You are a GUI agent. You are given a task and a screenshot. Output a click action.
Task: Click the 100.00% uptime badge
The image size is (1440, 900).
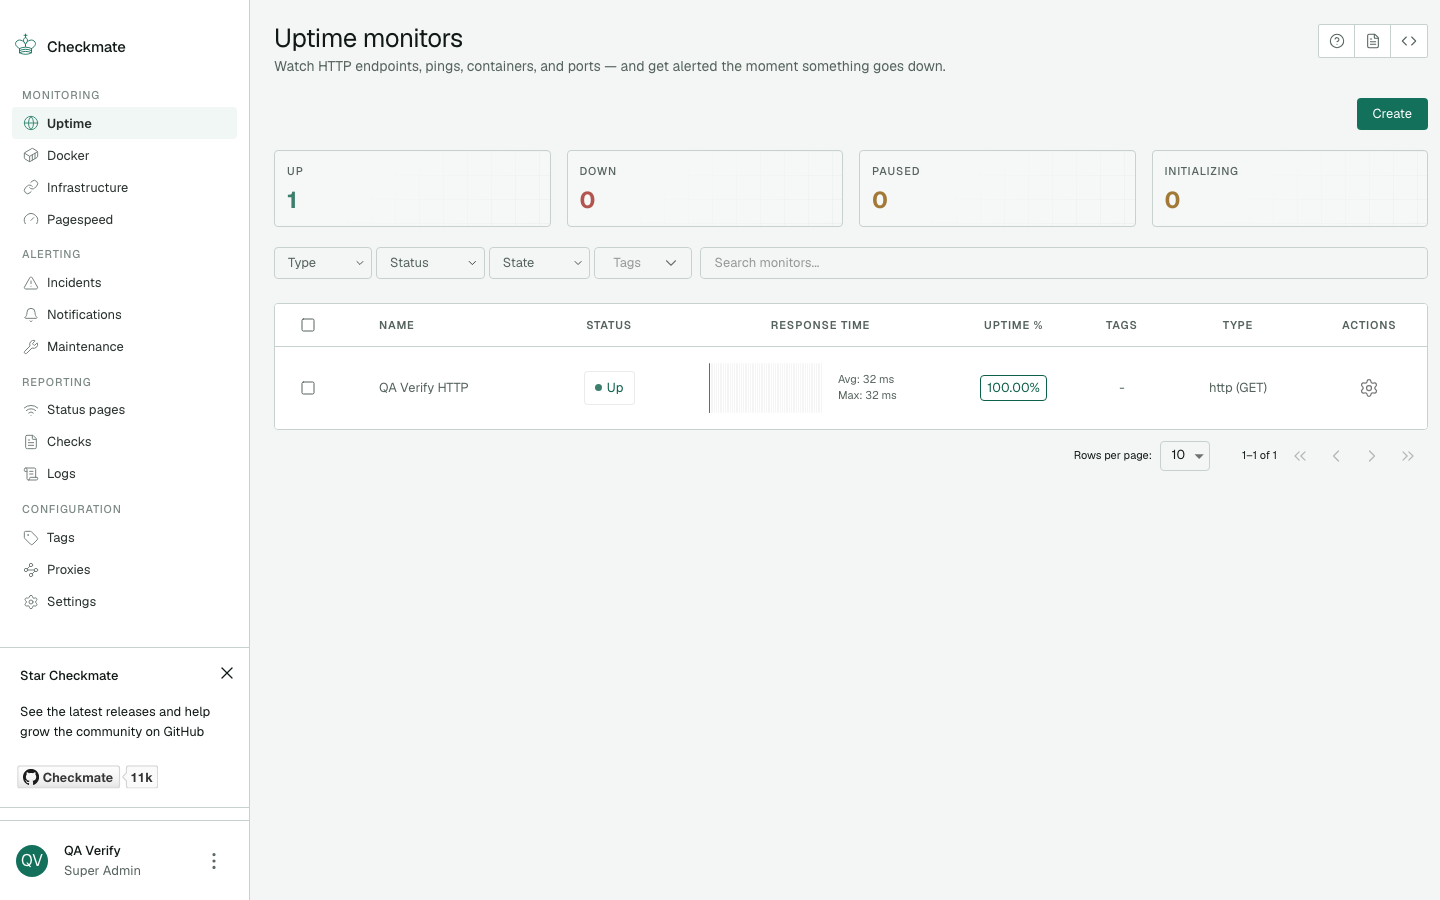pos(1013,388)
